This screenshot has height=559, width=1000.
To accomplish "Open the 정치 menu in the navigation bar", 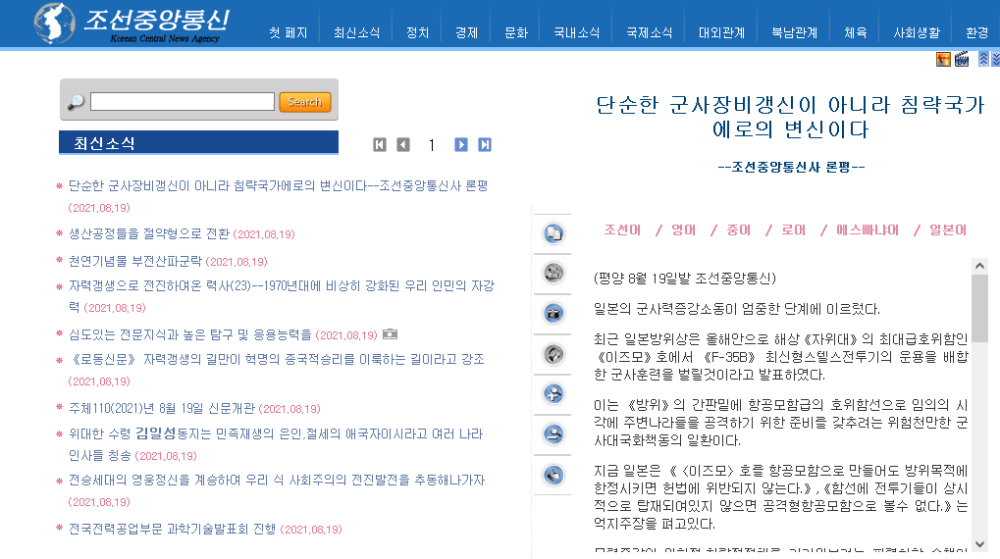I will point(418,33).
